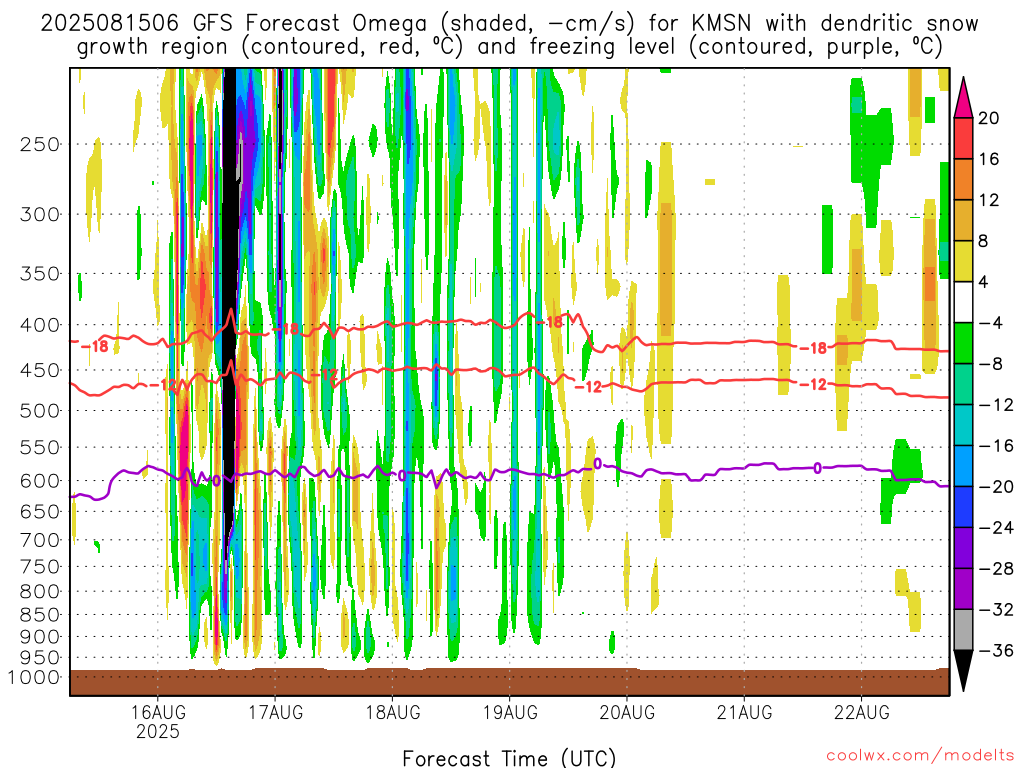Click the 650 pressure level label
This screenshot has width=1024, height=768.
click(40, 511)
